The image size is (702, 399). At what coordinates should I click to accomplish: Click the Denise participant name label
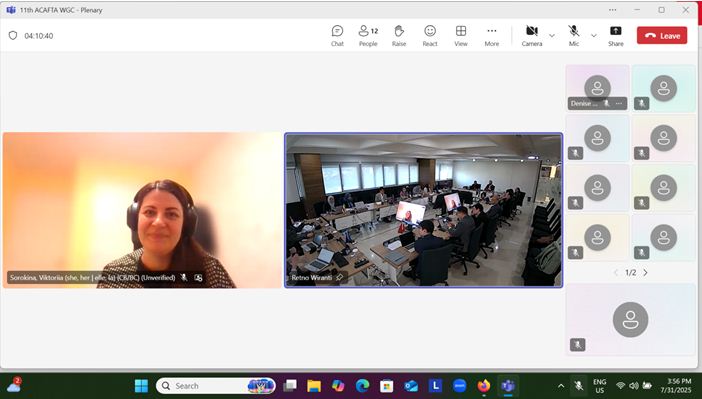tap(584, 103)
